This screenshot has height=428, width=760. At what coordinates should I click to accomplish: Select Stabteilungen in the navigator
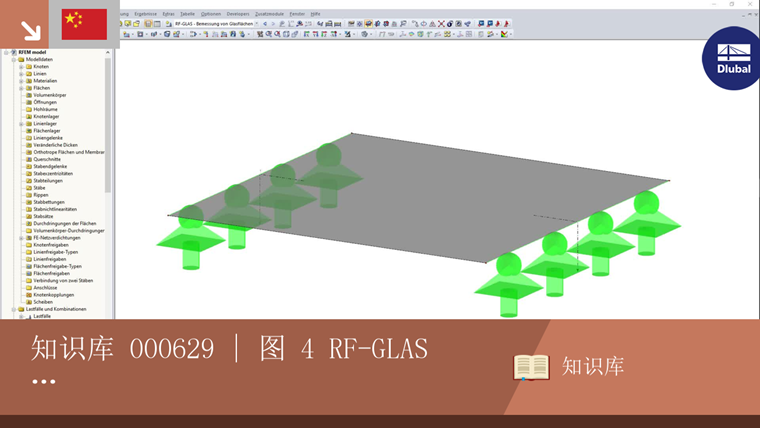click(x=48, y=180)
